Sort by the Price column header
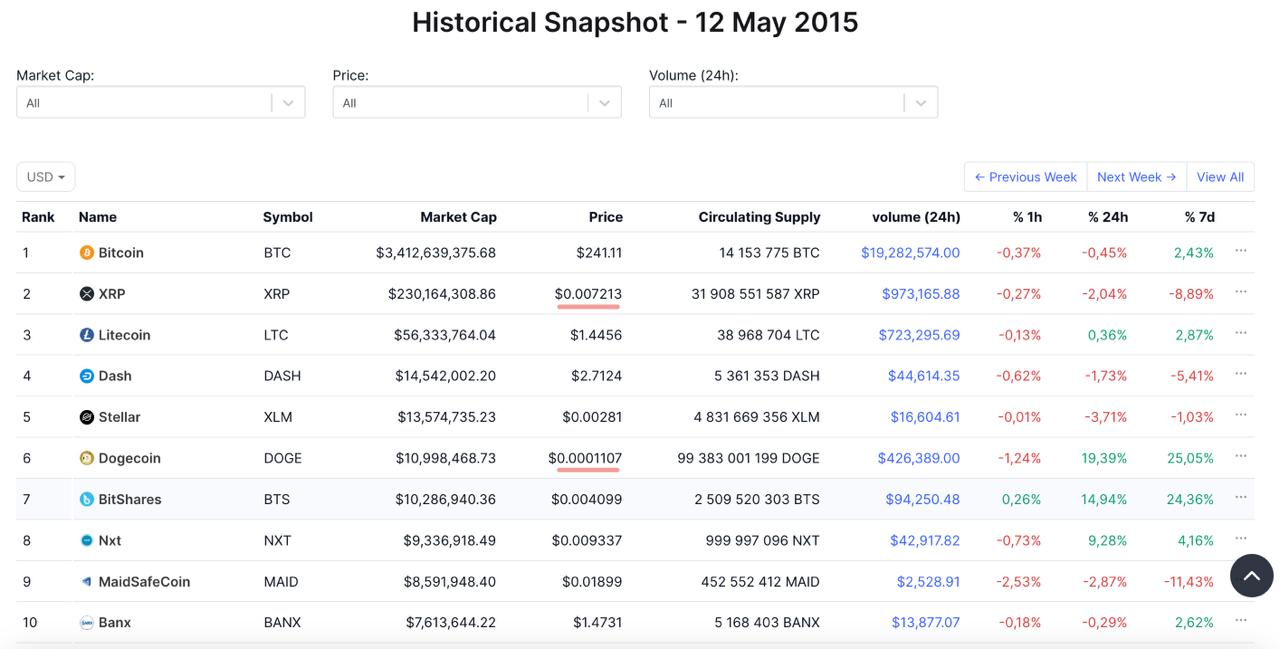1280x649 pixels. pyautogui.click(x=605, y=217)
